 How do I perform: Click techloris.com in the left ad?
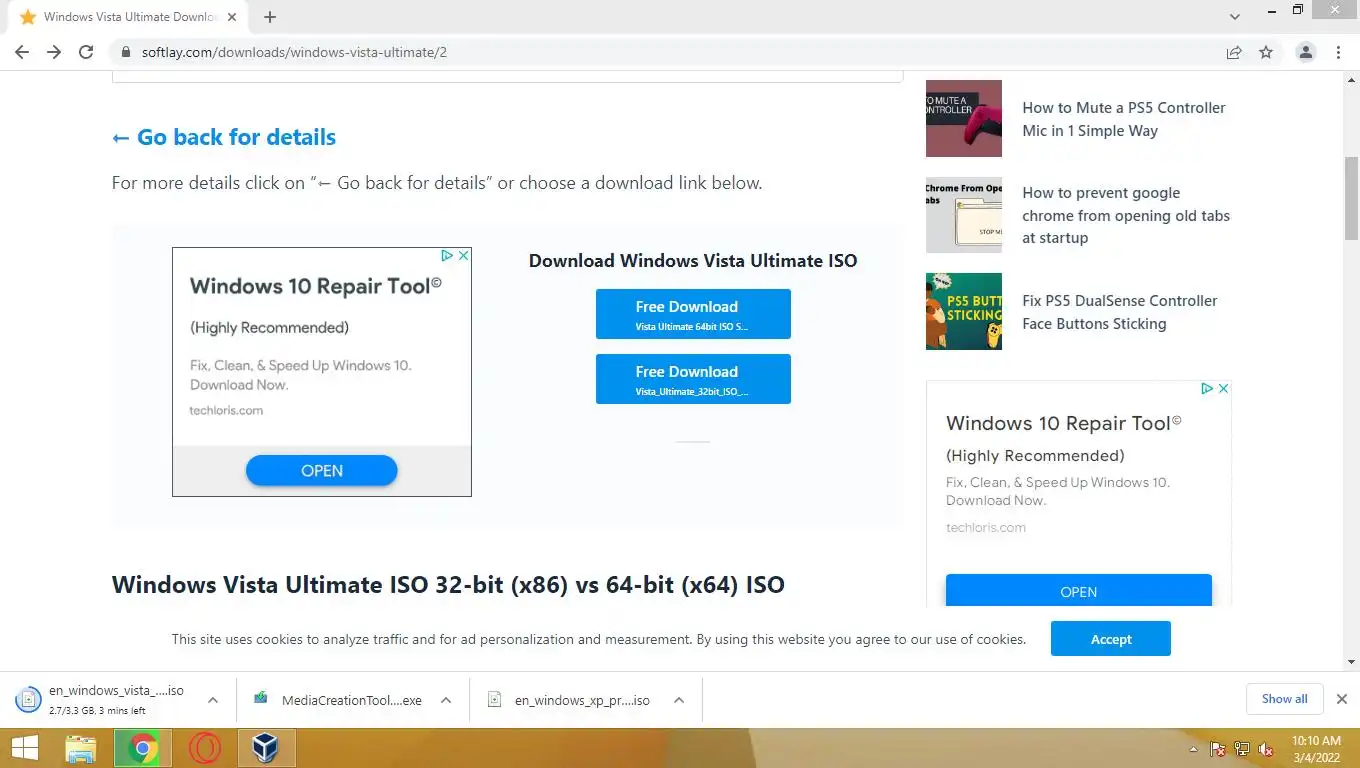coord(226,410)
